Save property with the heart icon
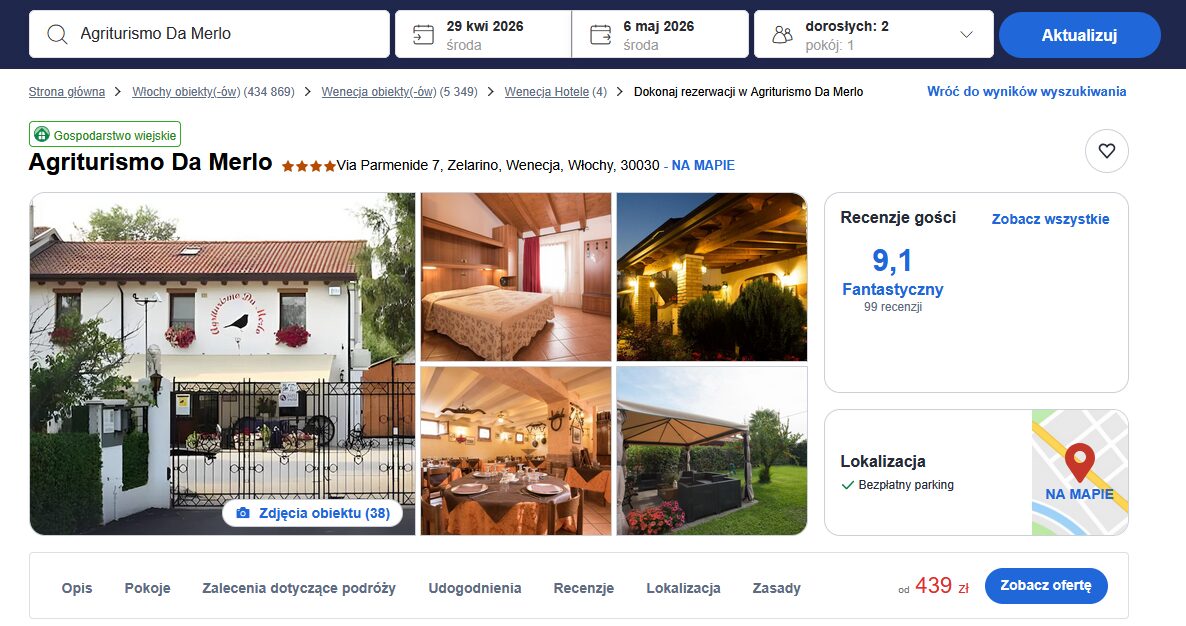The image size is (1186, 626). (x=1107, y=151)
